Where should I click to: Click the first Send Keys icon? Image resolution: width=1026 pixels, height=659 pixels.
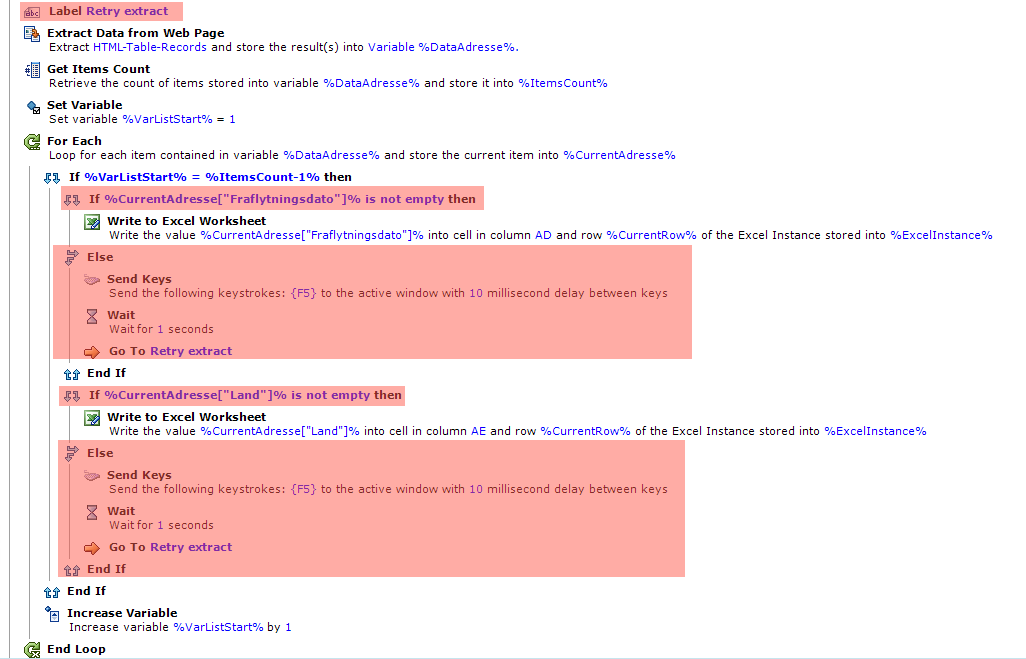pos(92,280)
